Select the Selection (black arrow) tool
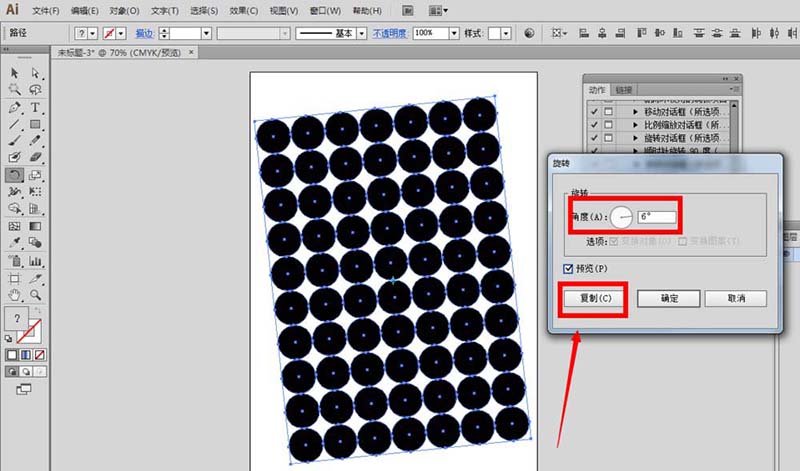The height and width of the screenshot is (471, 800). pyautogui.click(x=15, y=73)
